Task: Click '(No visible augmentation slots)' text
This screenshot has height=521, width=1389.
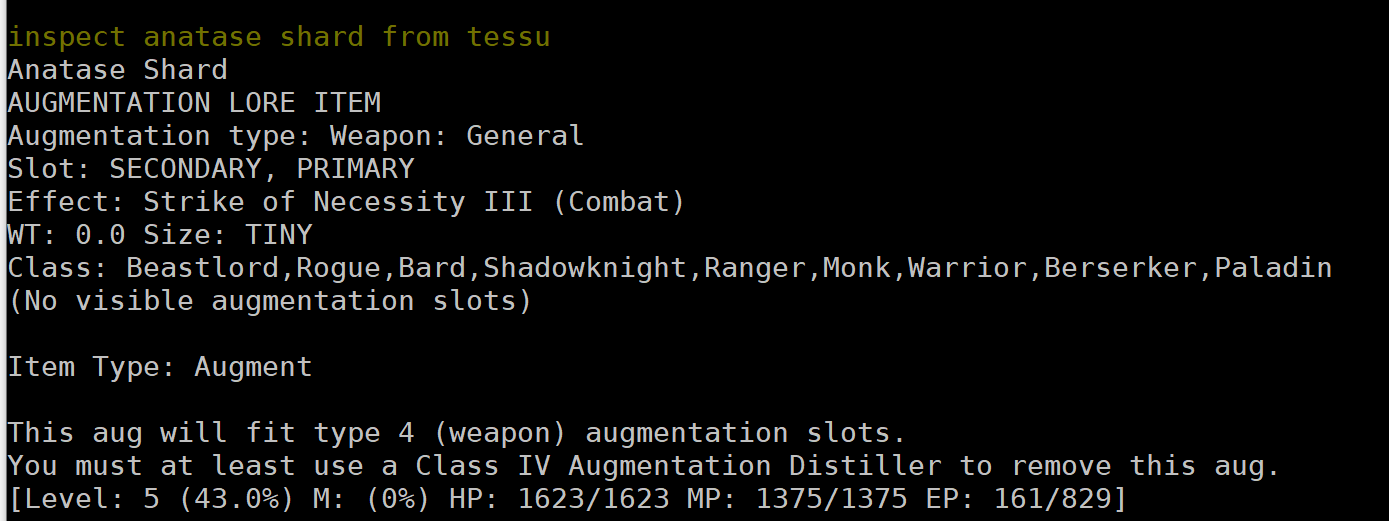Action: pos(270,302)
